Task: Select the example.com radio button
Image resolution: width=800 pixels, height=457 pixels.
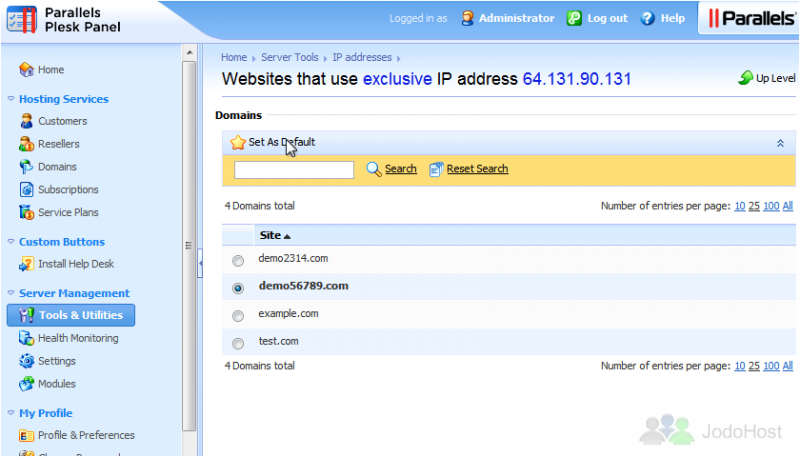Action: [x=238, y=316]
